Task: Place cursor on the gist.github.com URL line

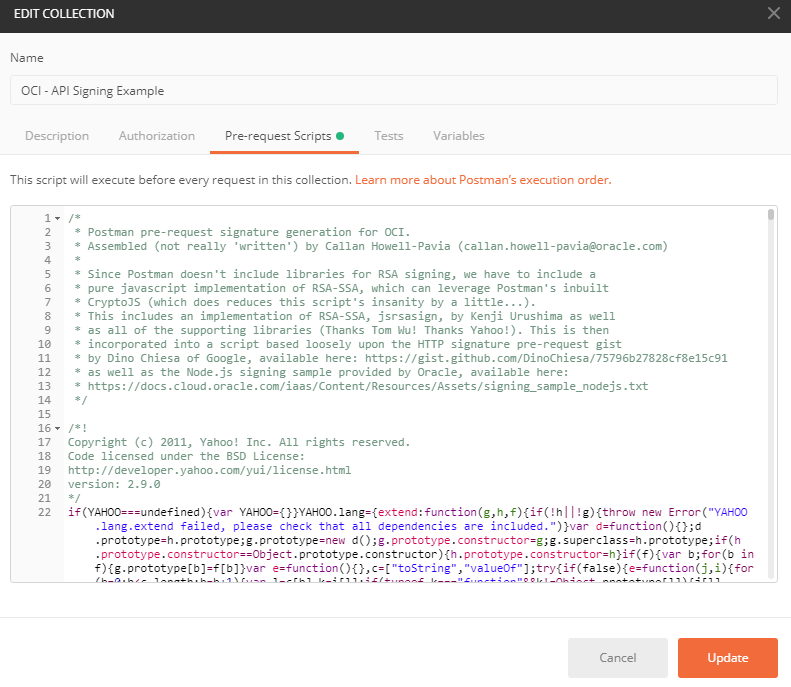Action: (400, 358)
